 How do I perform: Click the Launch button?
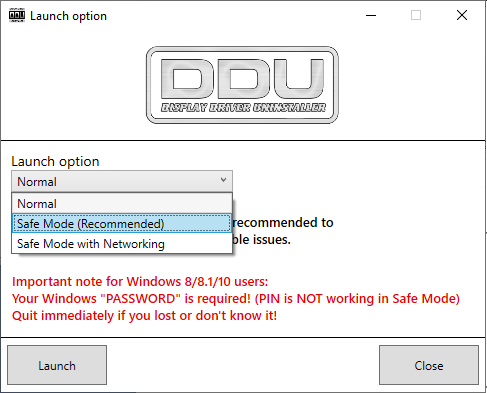[x=57, y=365]
